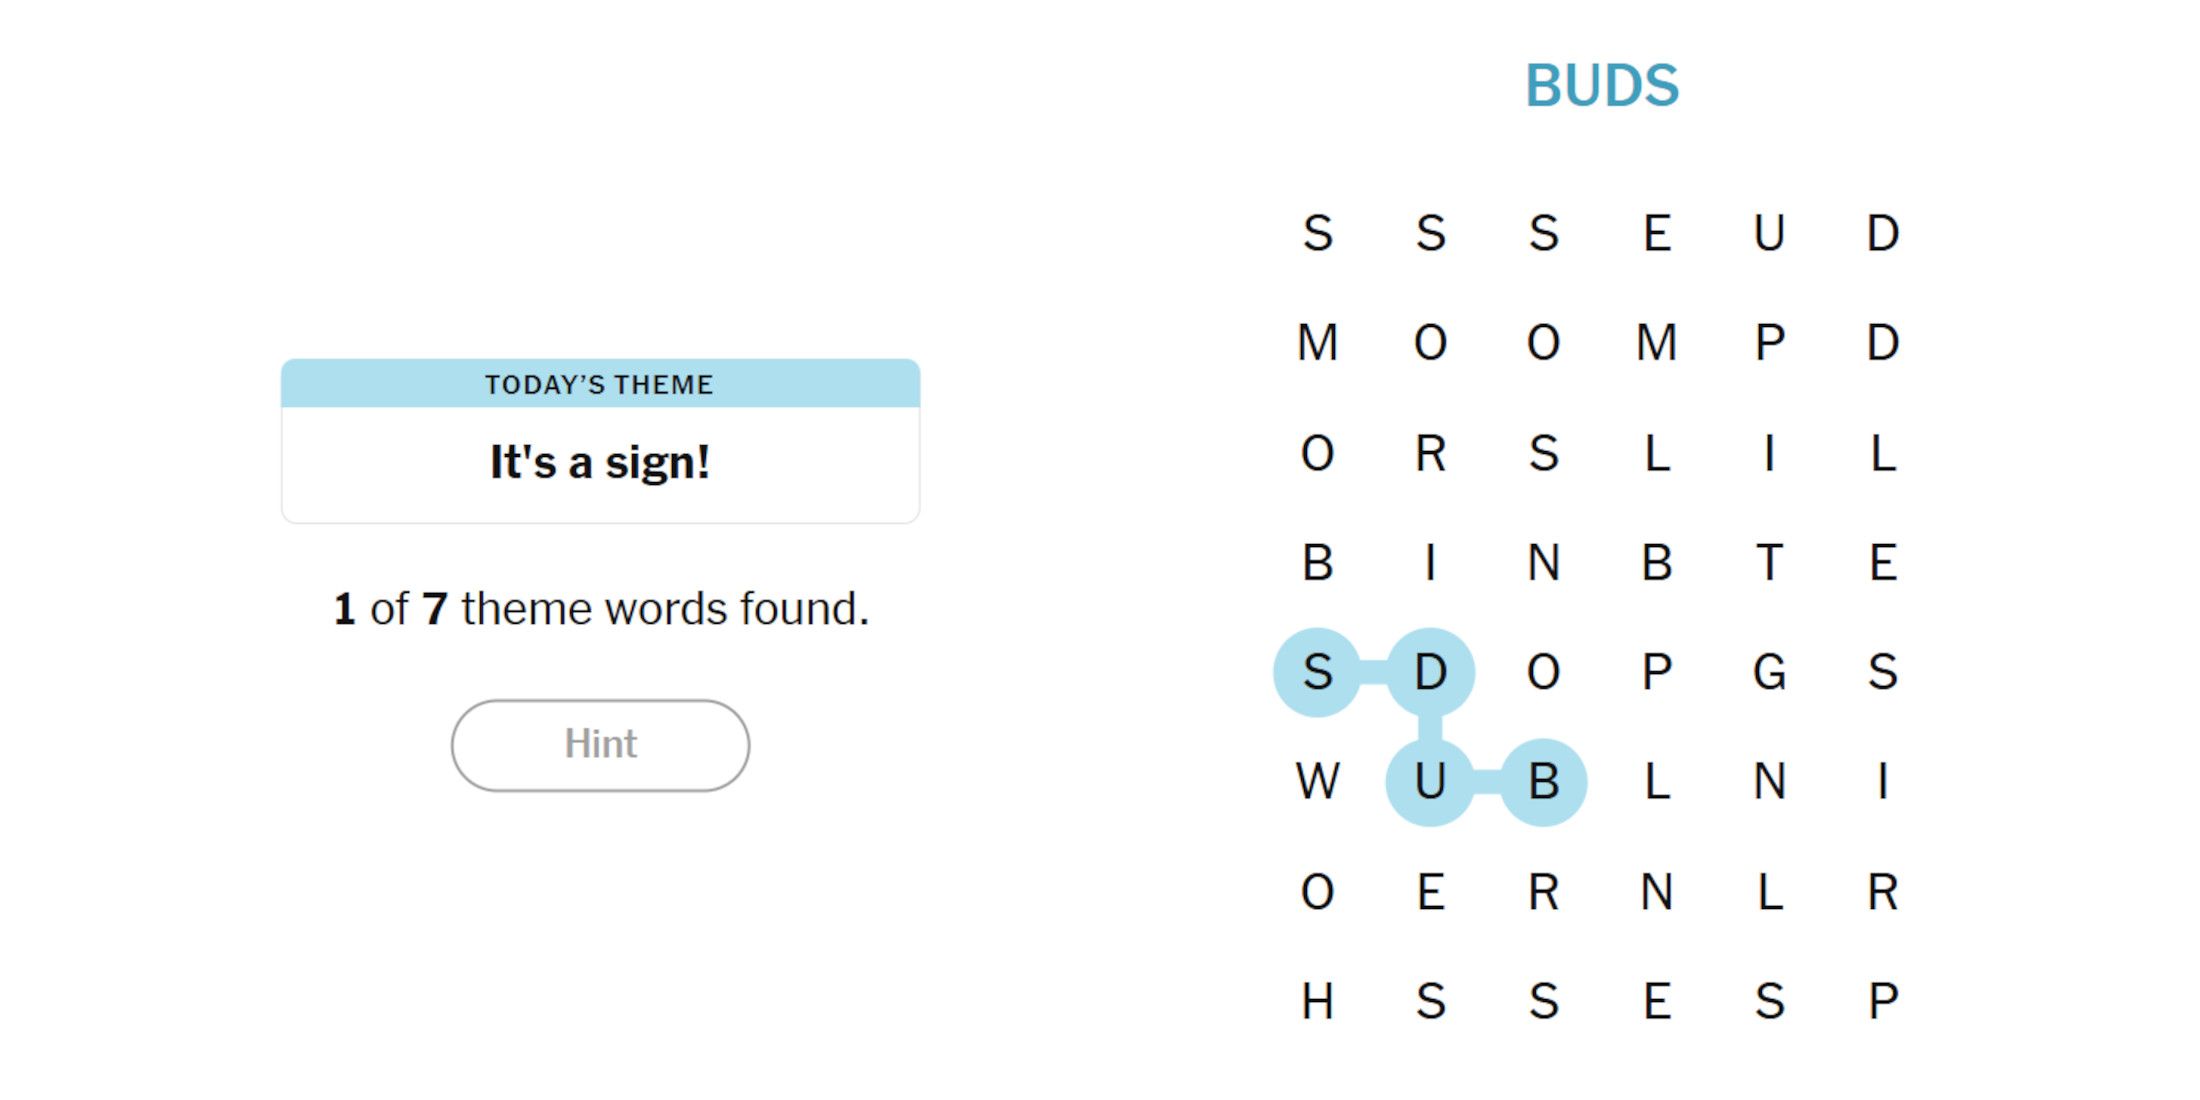The width and height of the screenshot is (2200, 1100).
Task: Click the P between O and G
Action: (1656, 672)
